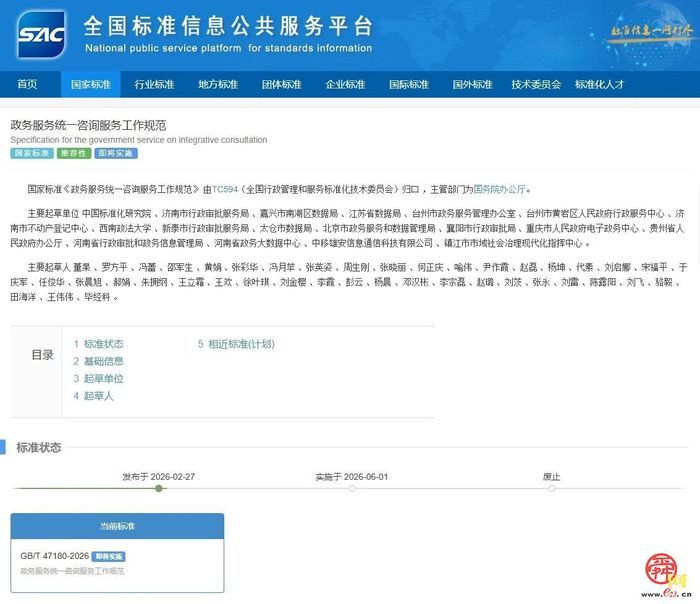Navigate to 标准化人才 section

600,85
